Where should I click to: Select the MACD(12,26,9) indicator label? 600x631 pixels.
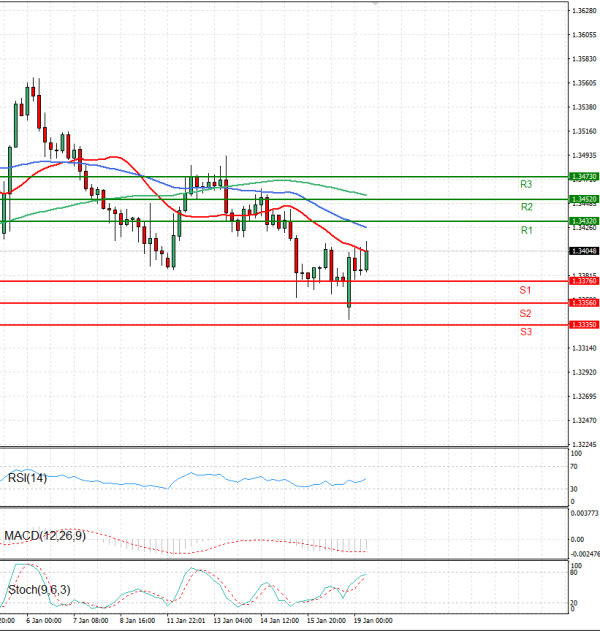pyautogui.click(x=43, y=537)
